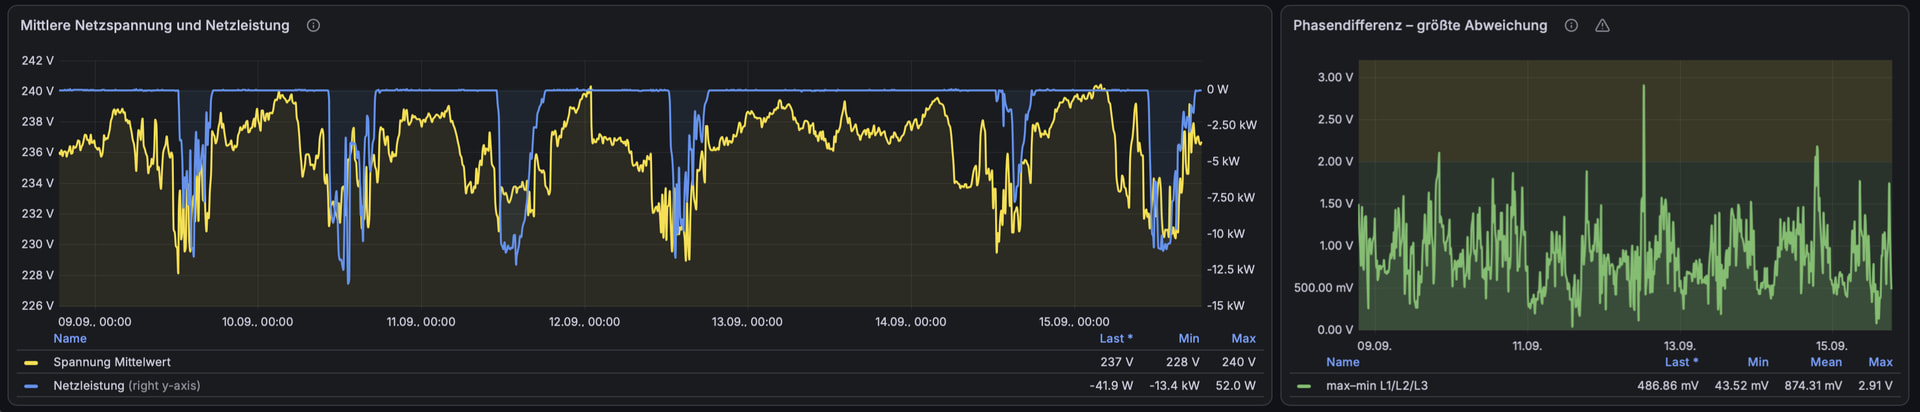Sort Phasendifferenz legend by Mean column
Screen dimensions: 1920x412
1826,362
